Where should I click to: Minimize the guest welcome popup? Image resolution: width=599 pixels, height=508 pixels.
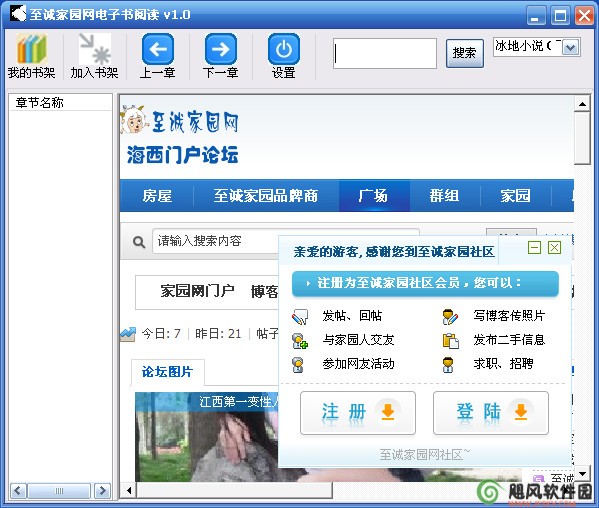tap(534, 248)
